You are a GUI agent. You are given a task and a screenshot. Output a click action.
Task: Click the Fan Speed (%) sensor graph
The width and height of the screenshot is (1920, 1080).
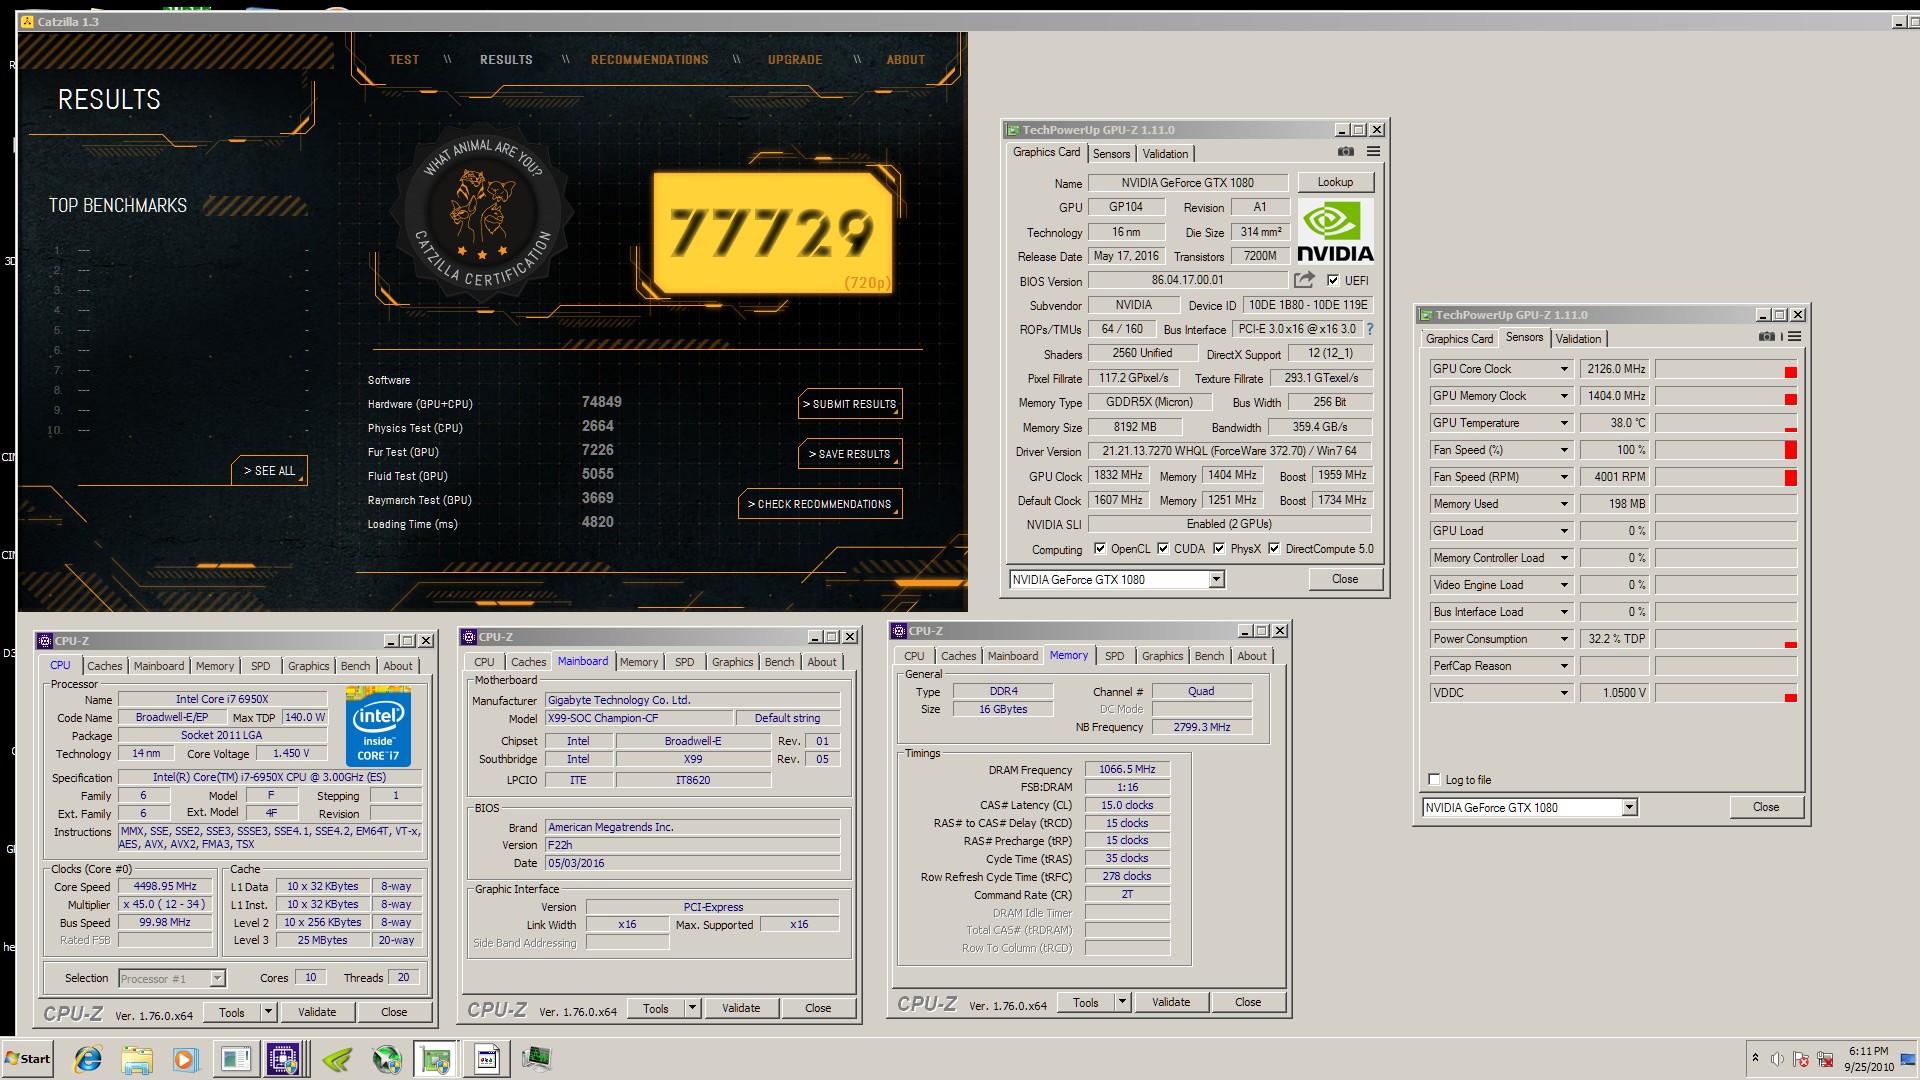pyautogui.click(x=1726, y=450)
